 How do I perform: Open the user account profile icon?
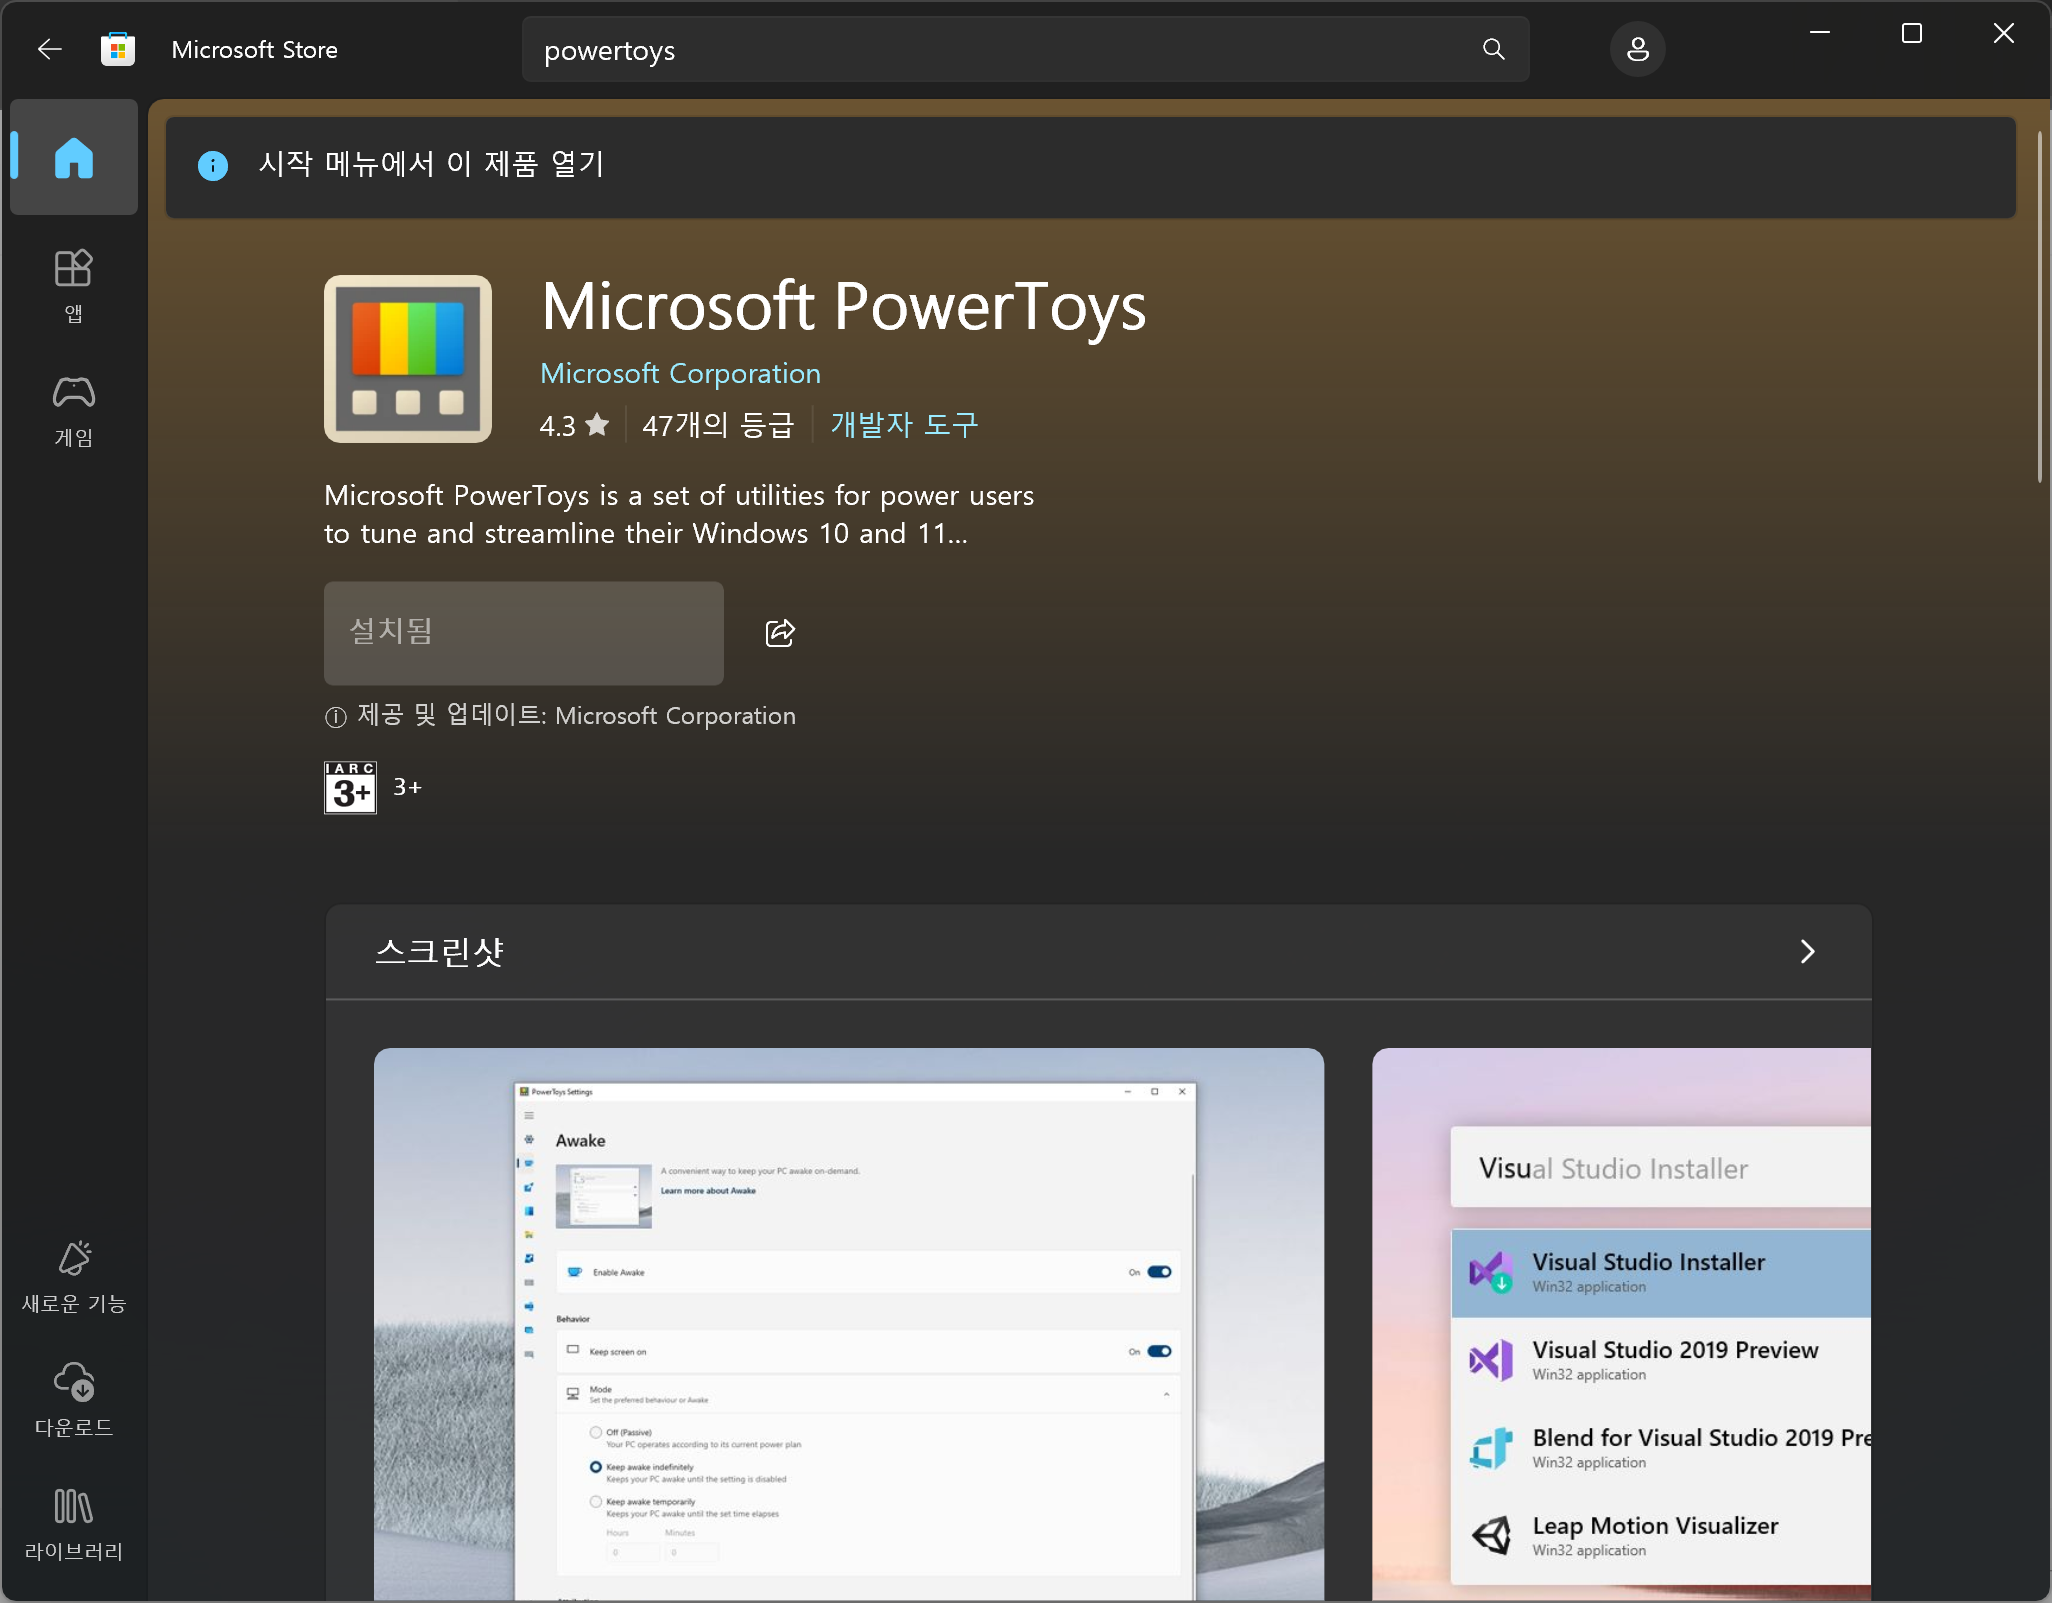[1637, 50]
